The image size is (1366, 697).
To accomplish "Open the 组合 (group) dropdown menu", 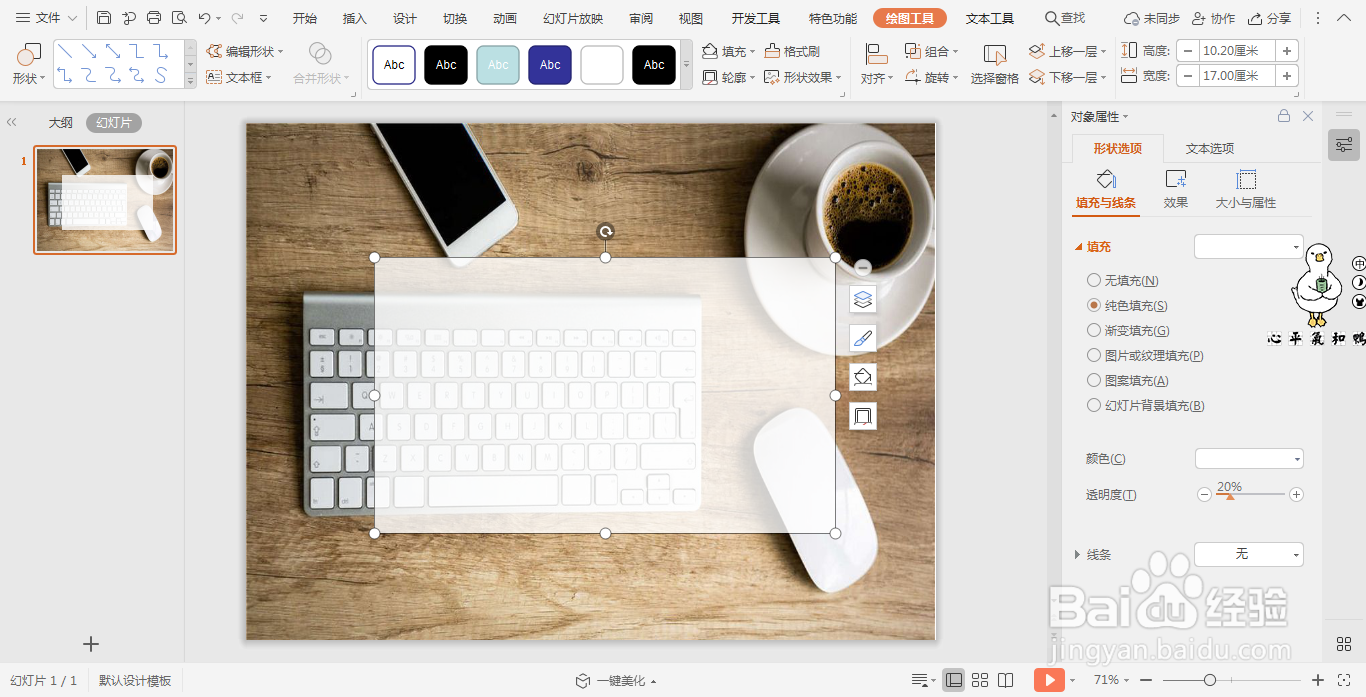I will coord(935,51).
